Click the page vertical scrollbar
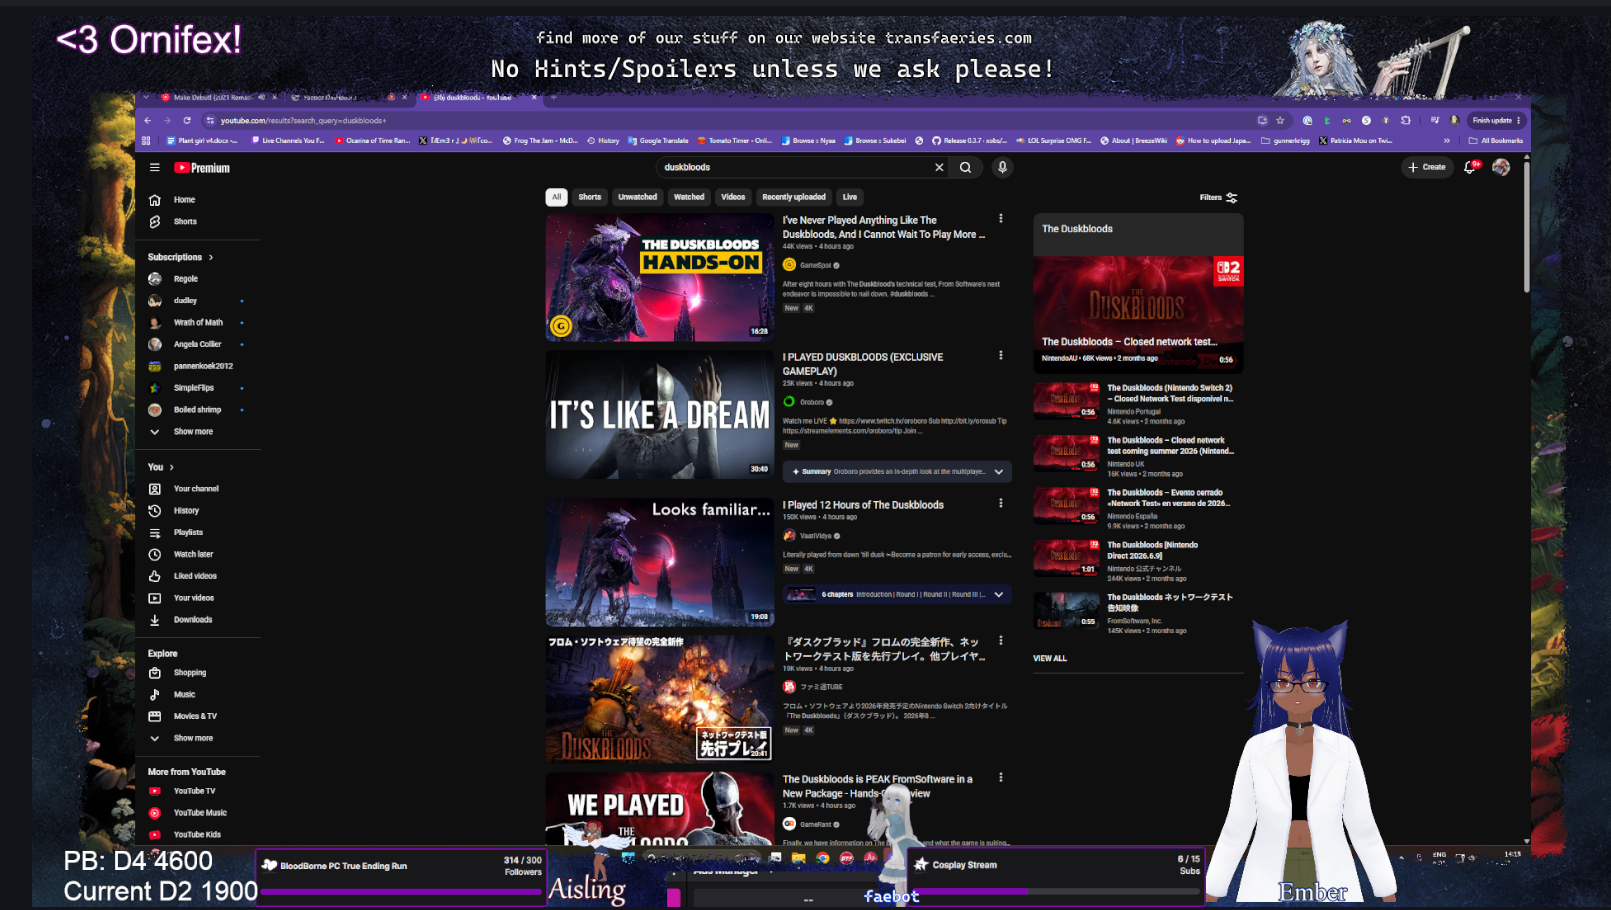Screen dimensions: 1611x910 [x=1526, y=226]
